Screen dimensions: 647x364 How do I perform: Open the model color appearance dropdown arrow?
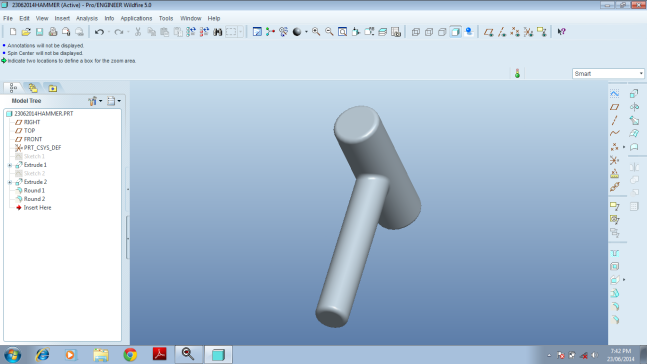point(306,32)
